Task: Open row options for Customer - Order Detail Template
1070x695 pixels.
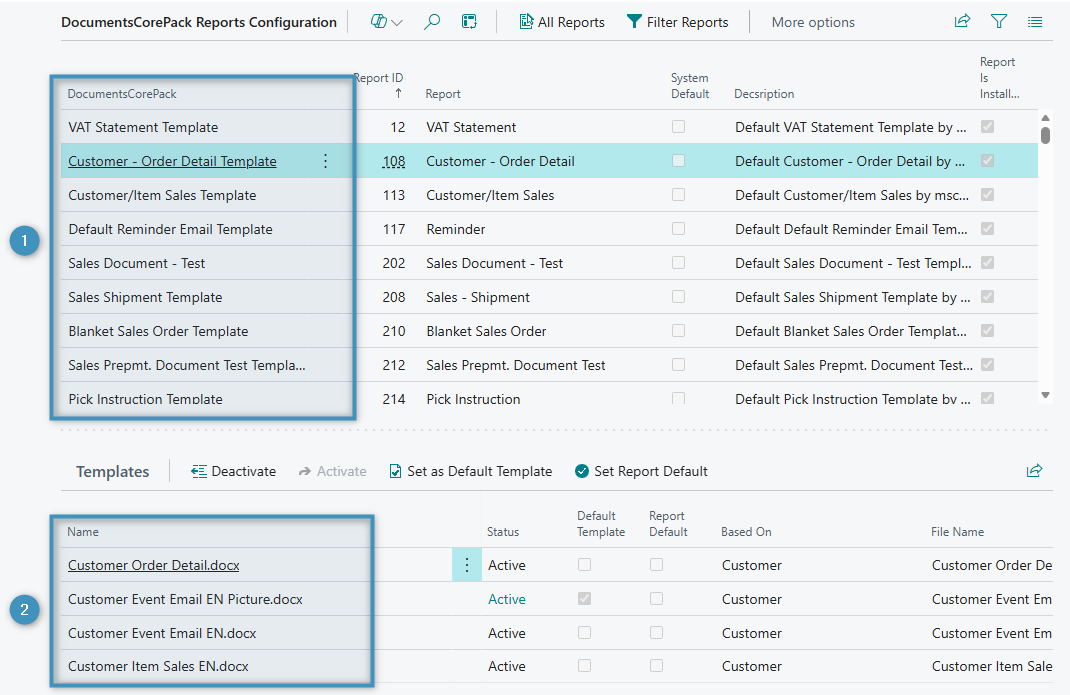Action: [326, 161]
